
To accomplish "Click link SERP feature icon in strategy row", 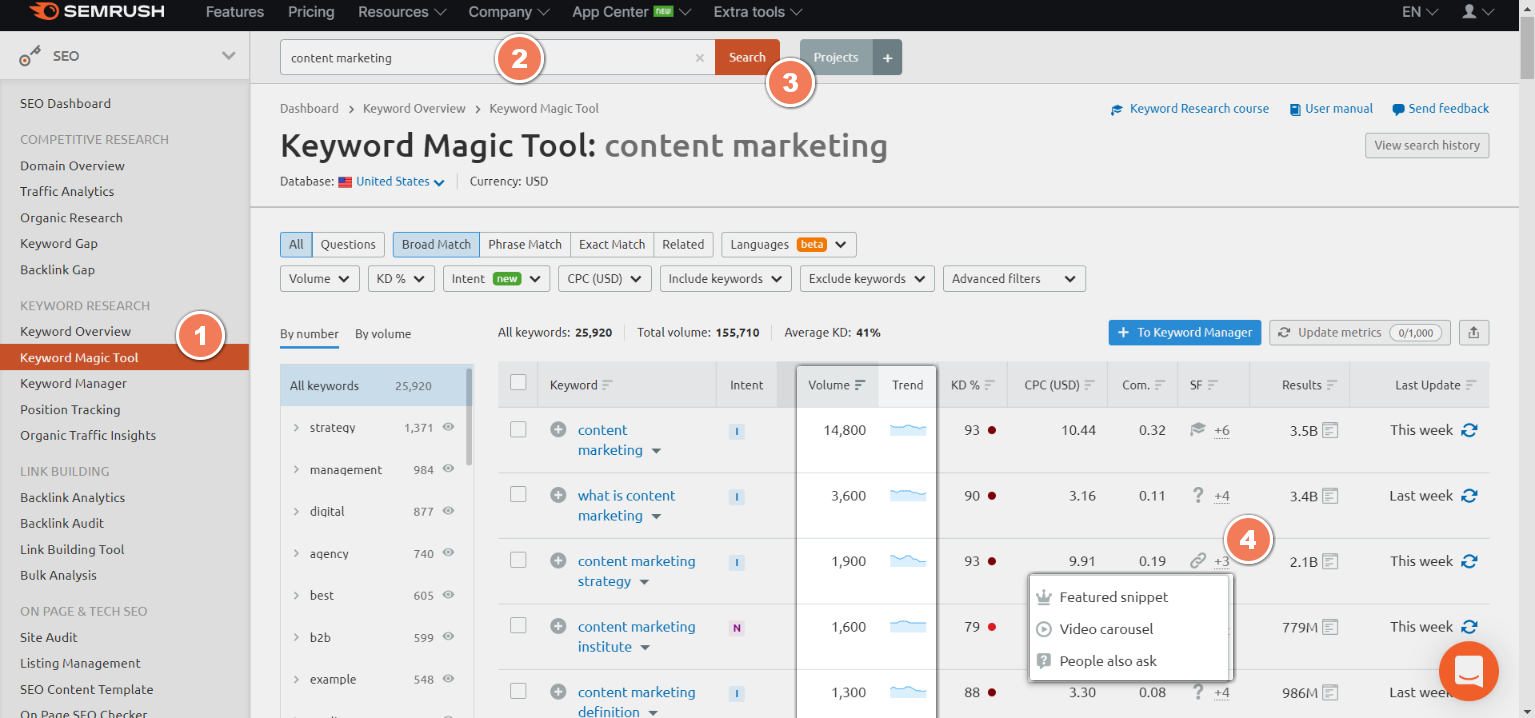I will tap(1197, 561).
